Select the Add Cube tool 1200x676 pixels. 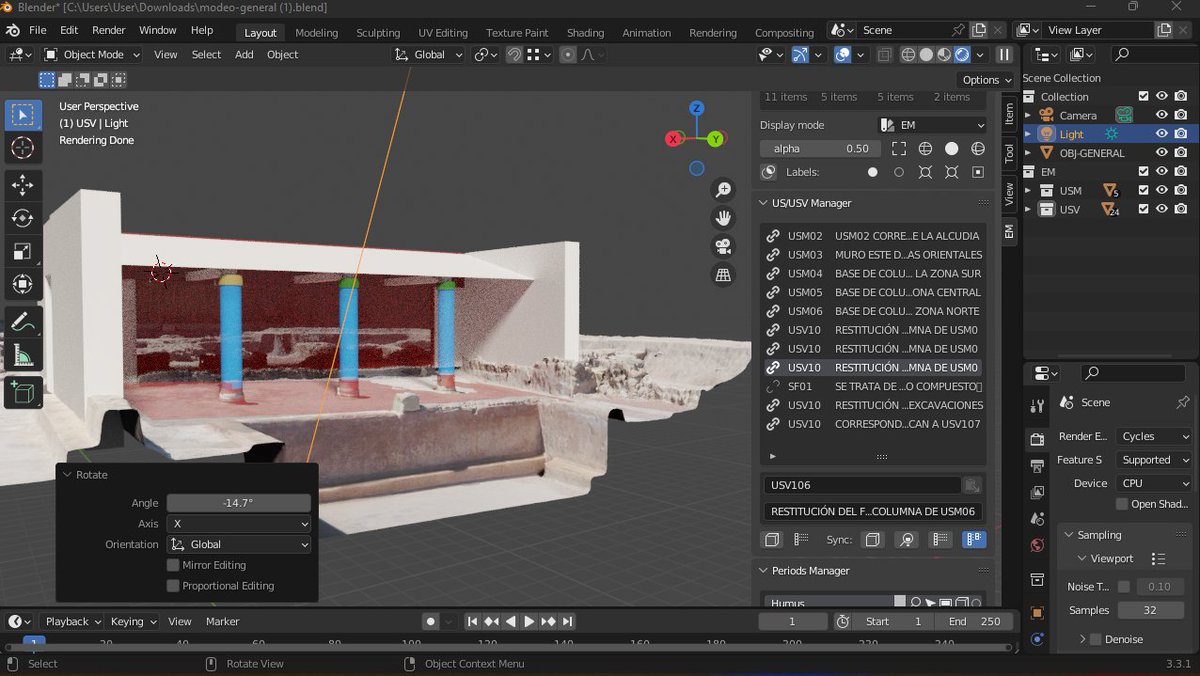pos(22,392)
